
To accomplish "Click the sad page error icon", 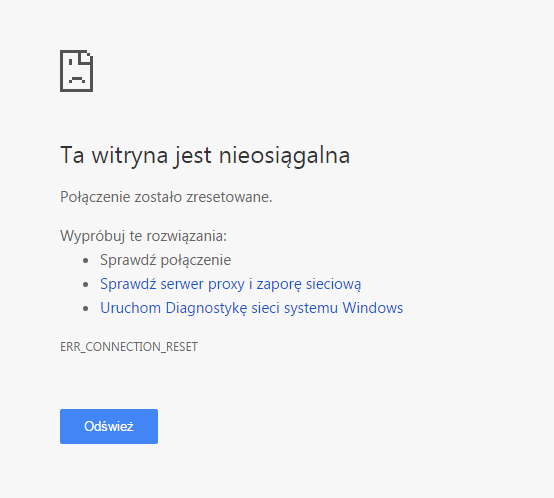I will (76, 71).
